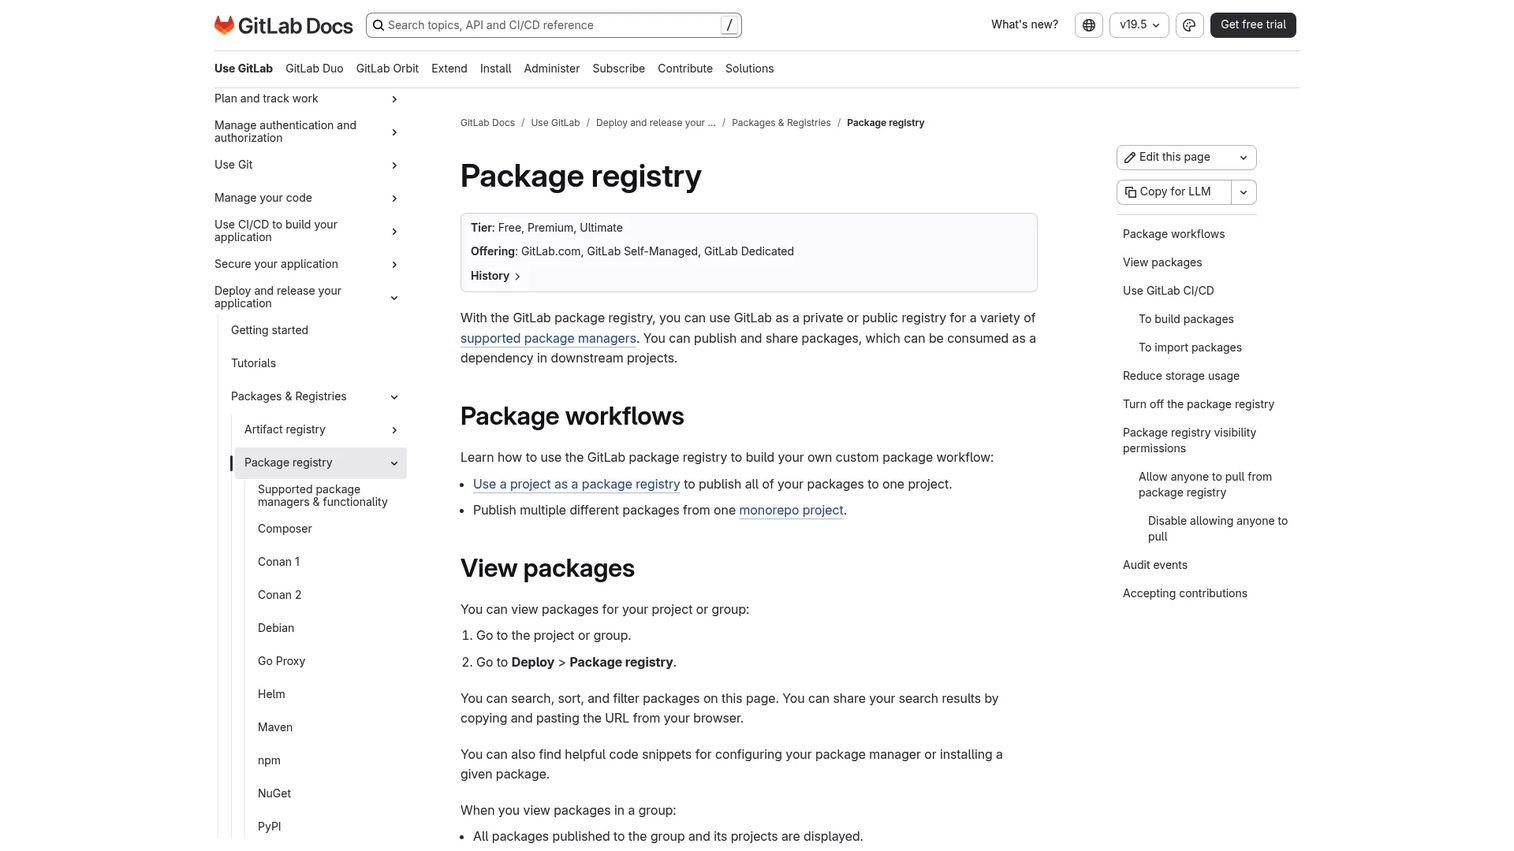Expand the History section
This screenshot has width=1514, height=851.
coord(496,276)
